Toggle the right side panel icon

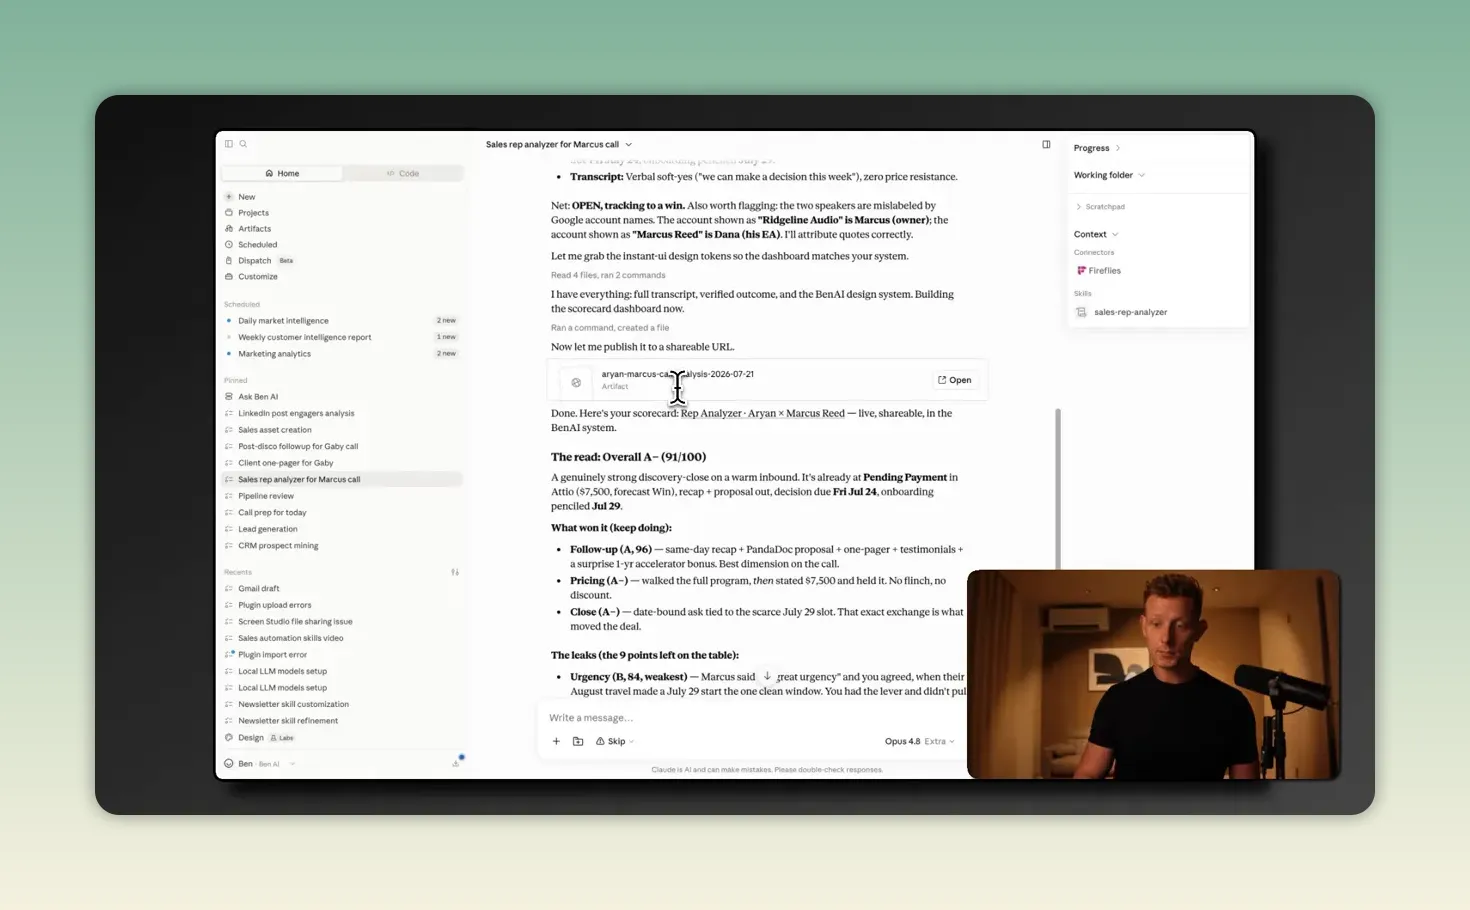pos(1046,144)
